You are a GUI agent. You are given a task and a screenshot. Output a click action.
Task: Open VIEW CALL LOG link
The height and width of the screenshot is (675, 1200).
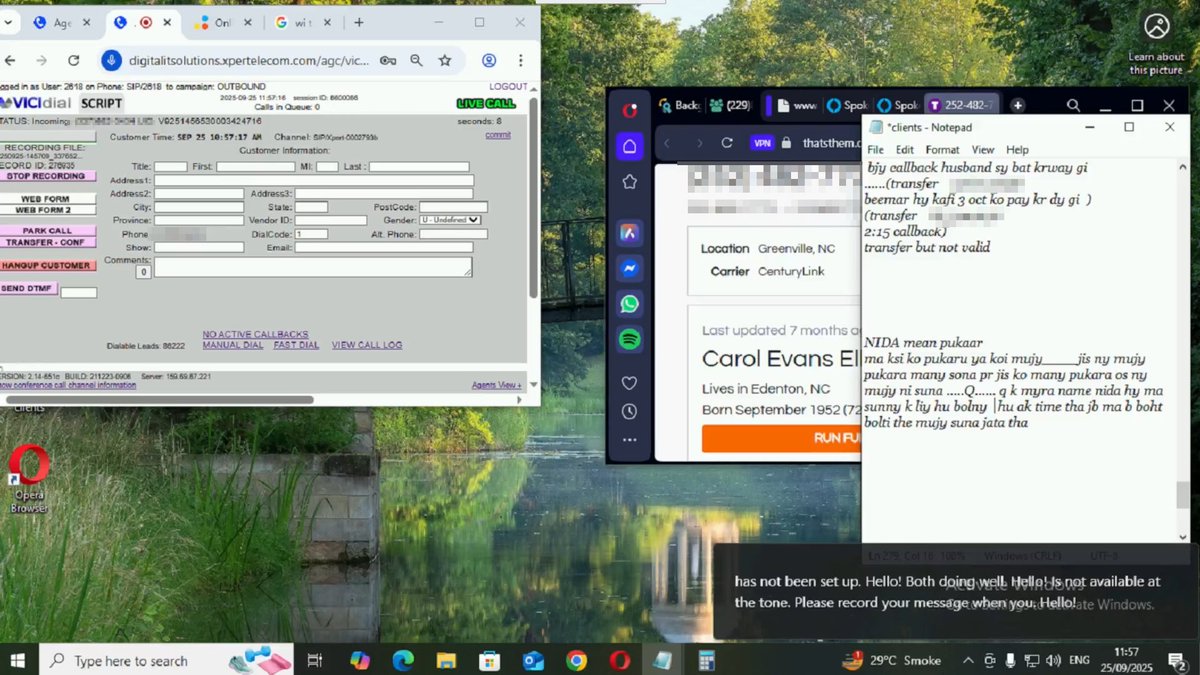click(x=367, y=345)
